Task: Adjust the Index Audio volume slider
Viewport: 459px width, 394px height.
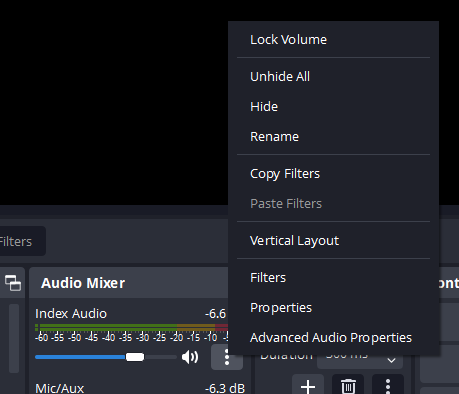Action: tap(106, 357)
